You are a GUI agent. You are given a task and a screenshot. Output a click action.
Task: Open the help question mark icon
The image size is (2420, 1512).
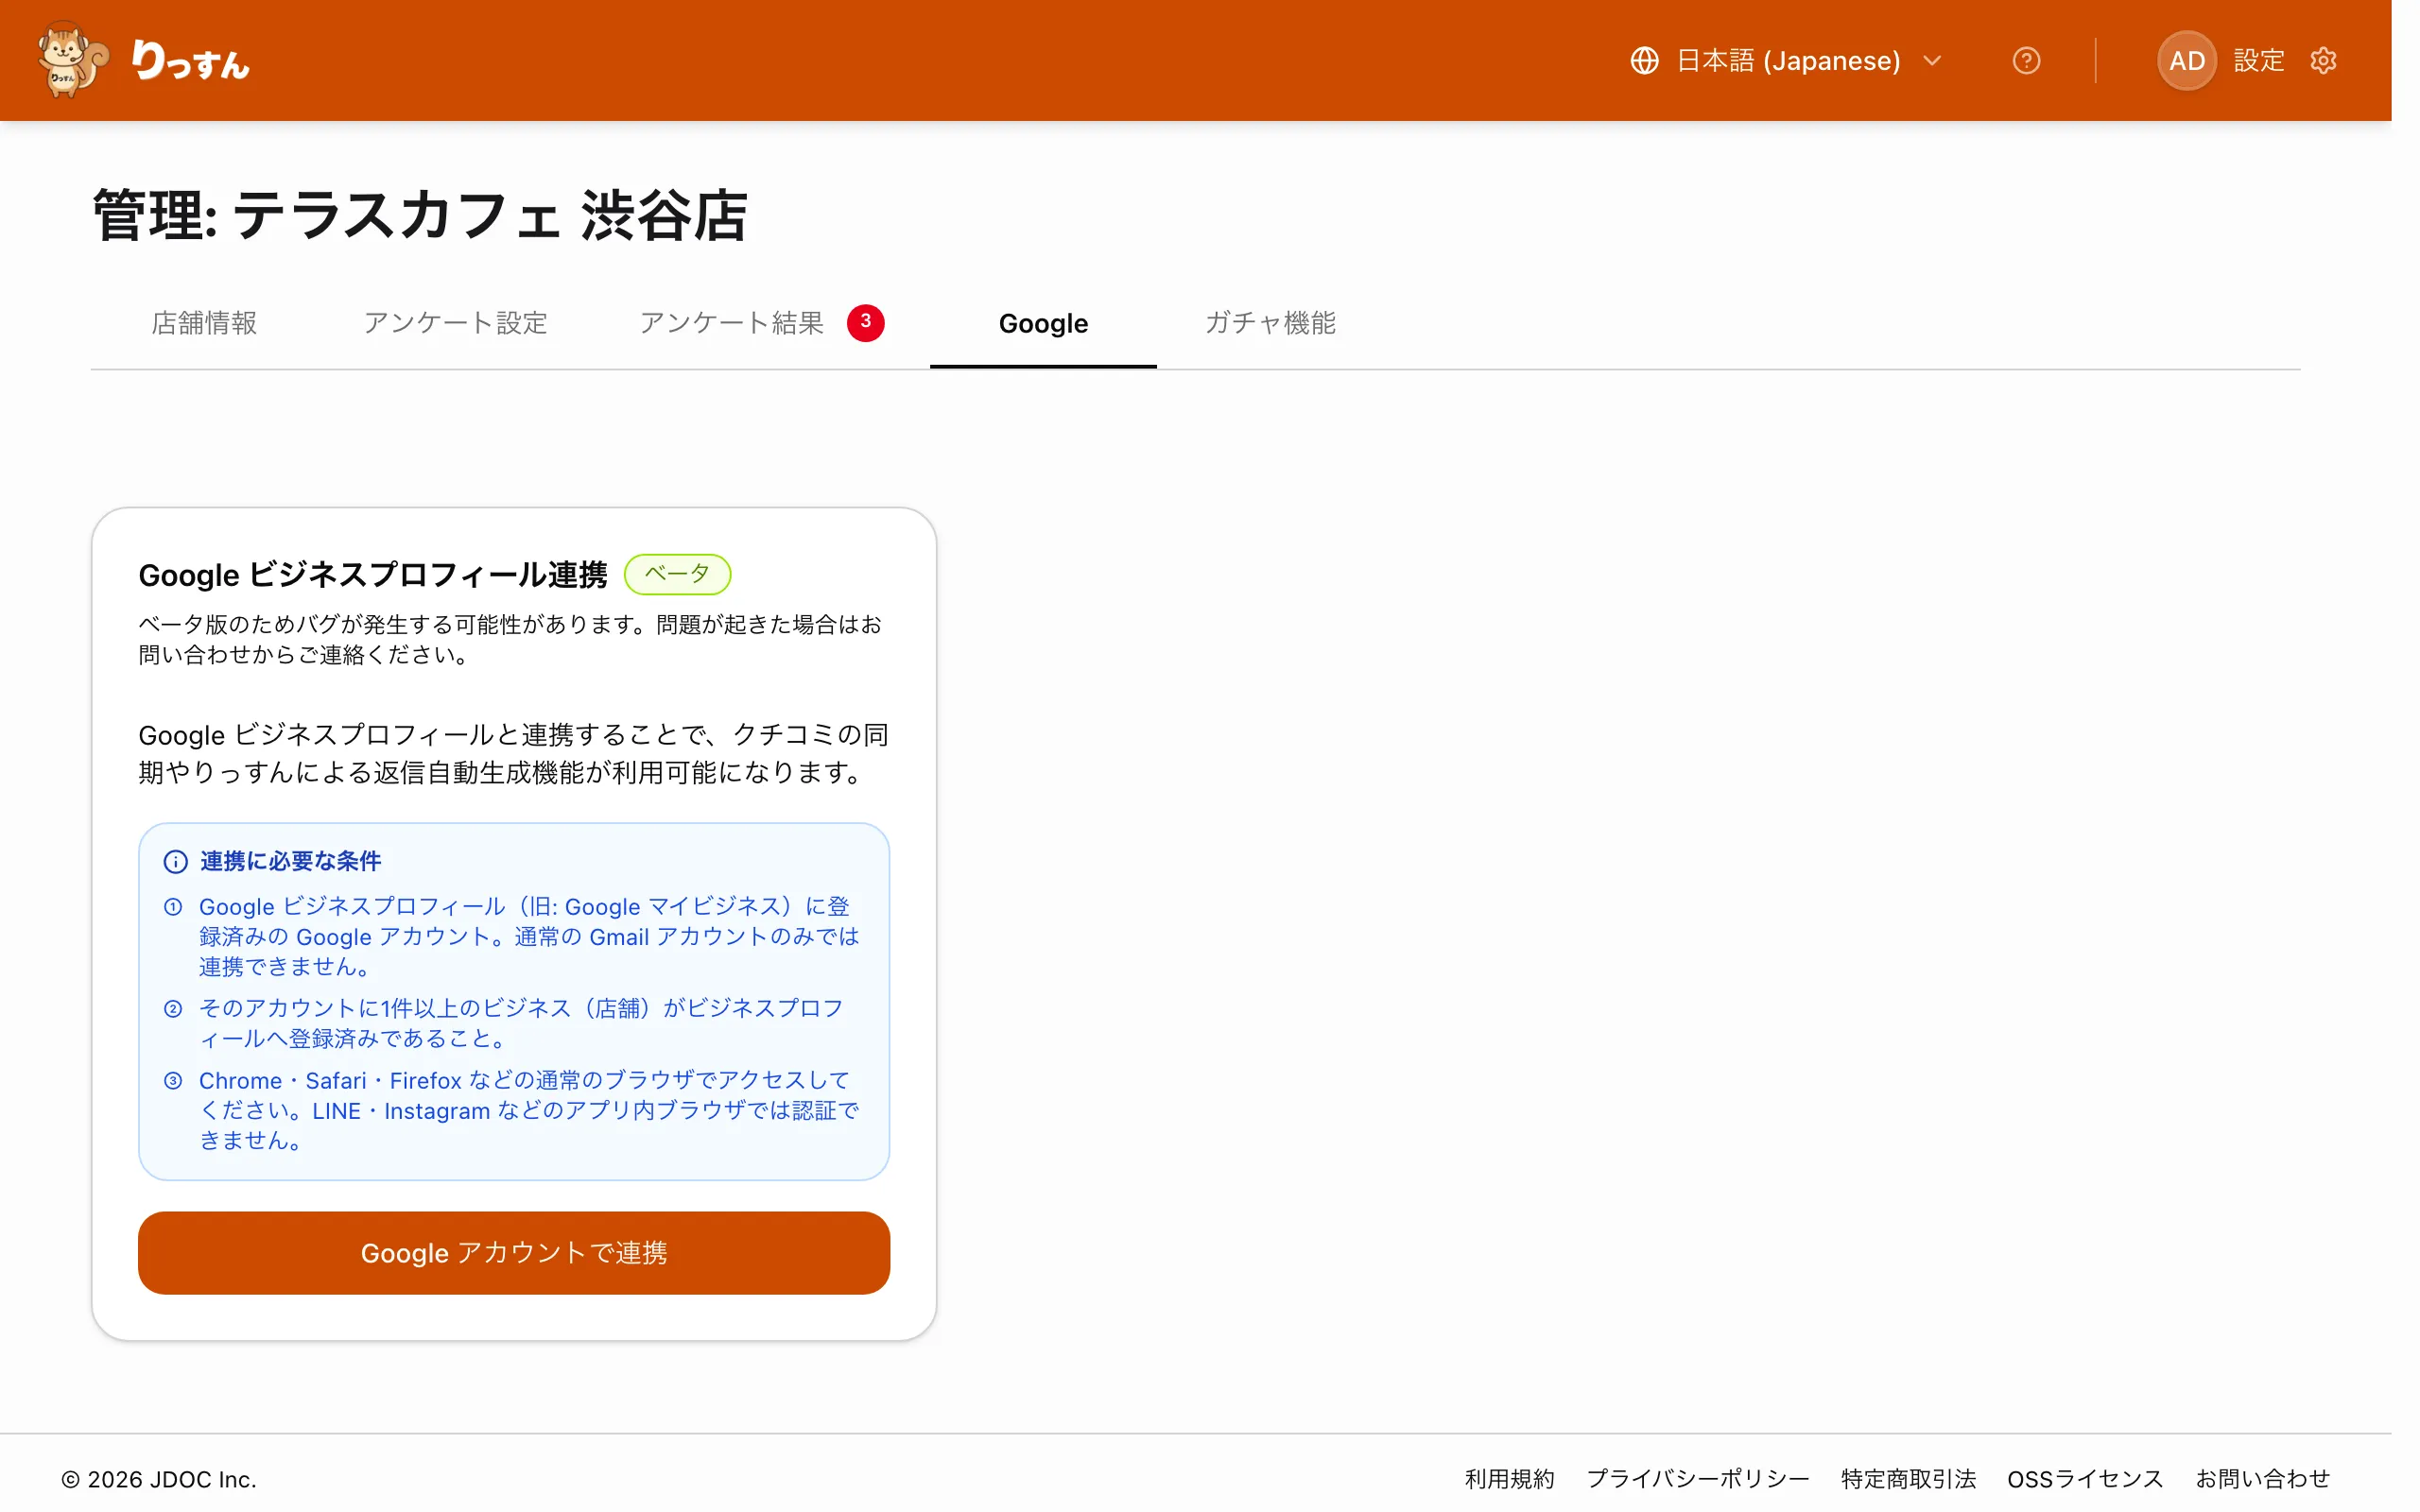tap(2026, 61)
